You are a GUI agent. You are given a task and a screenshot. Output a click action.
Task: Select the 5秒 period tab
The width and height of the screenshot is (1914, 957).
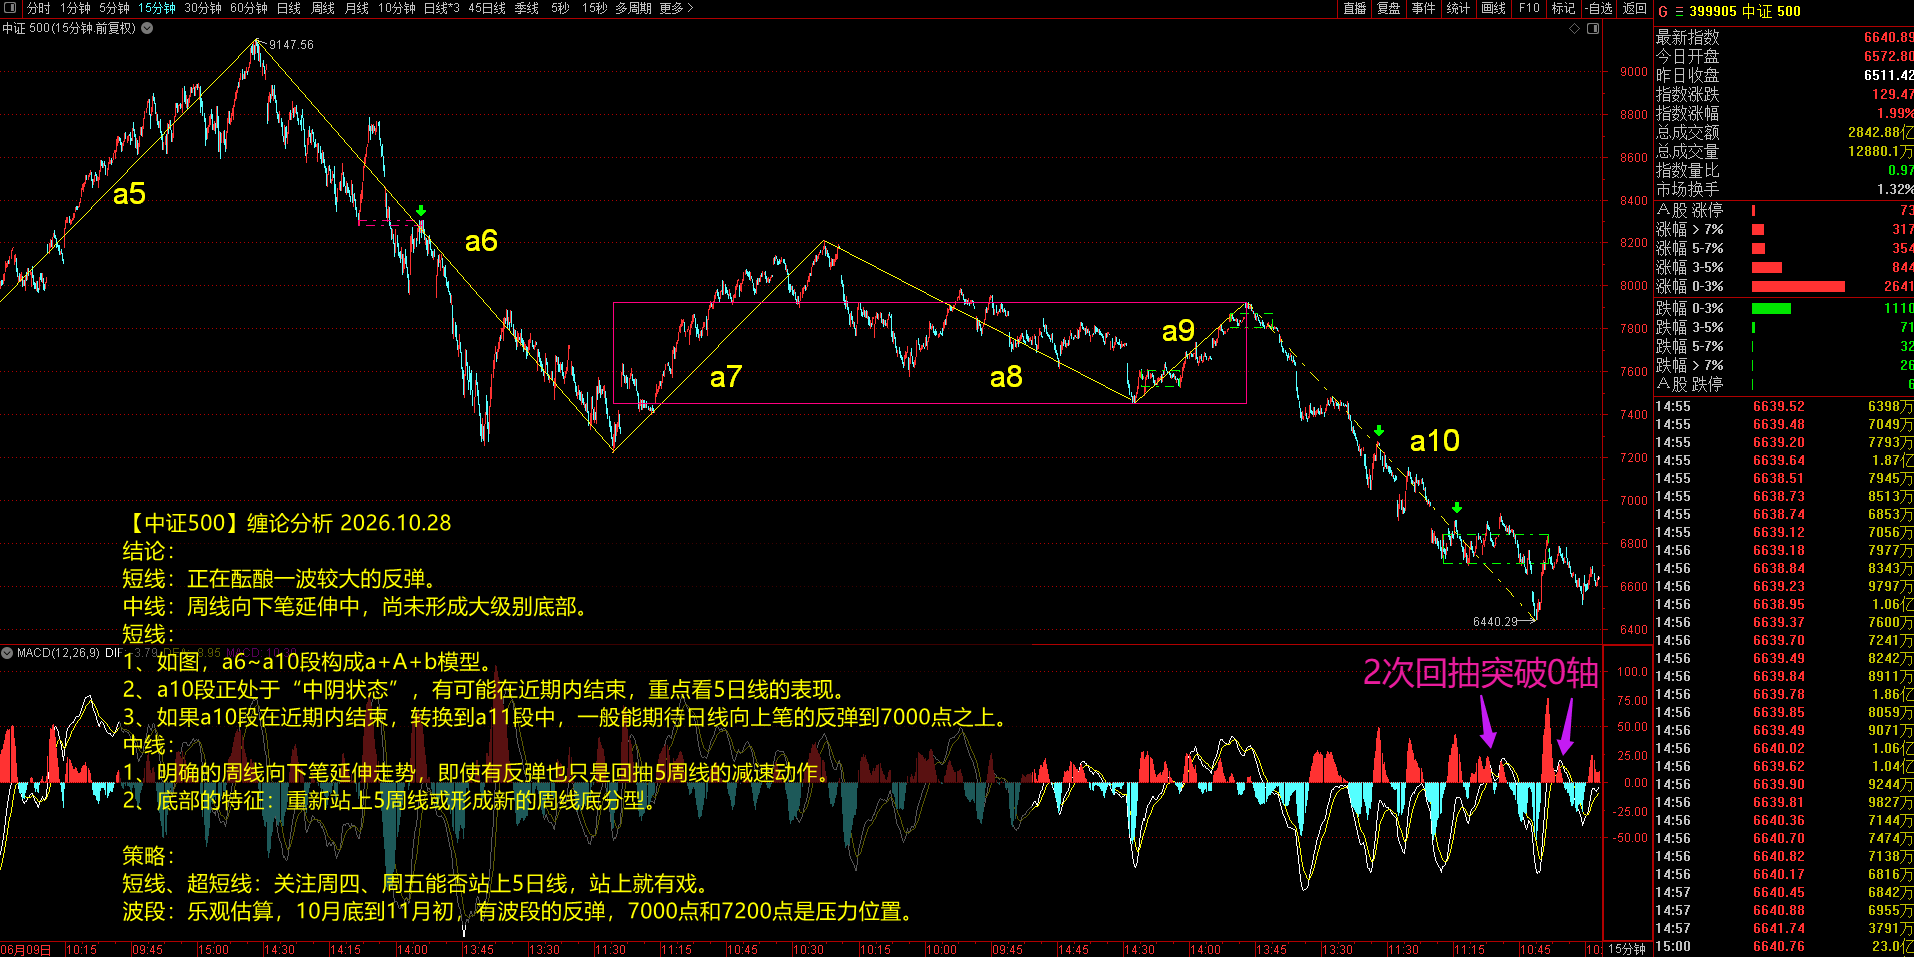point(560,8)
